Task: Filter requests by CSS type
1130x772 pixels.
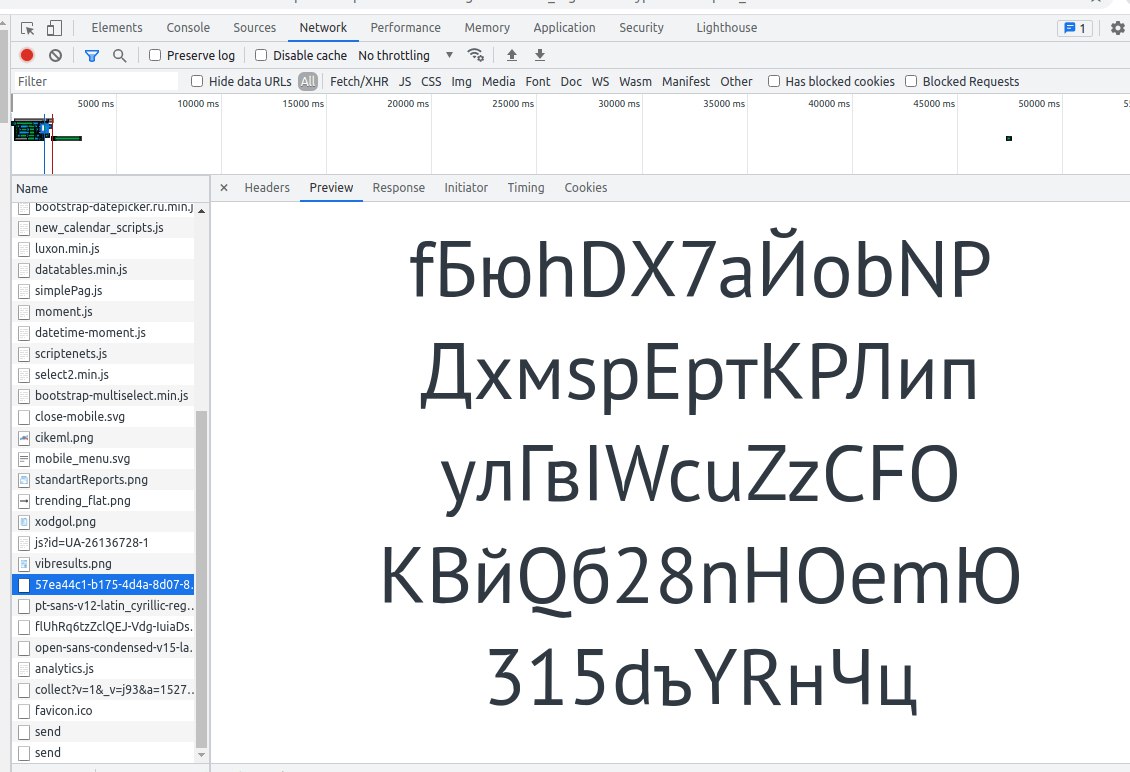Action: (431, 81)
